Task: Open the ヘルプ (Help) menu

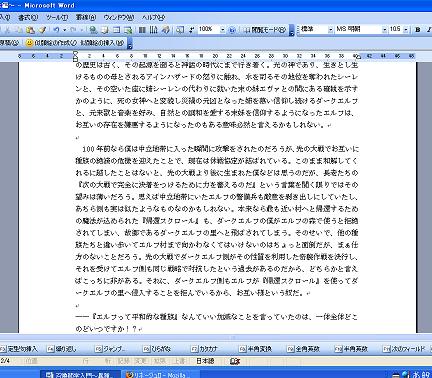Action: [153, 17]
